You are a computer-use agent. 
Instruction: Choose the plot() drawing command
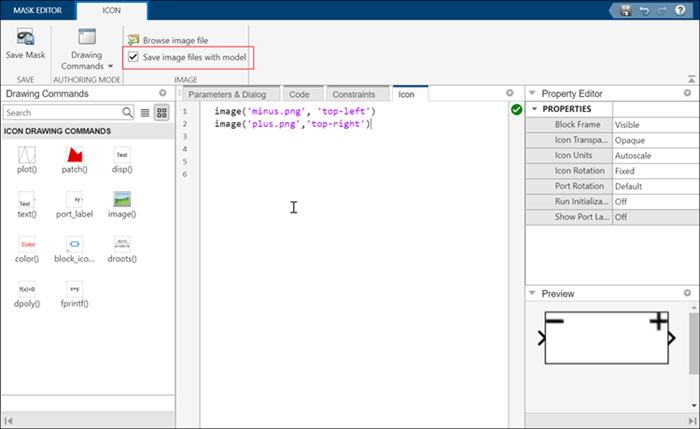pos(27,154)
